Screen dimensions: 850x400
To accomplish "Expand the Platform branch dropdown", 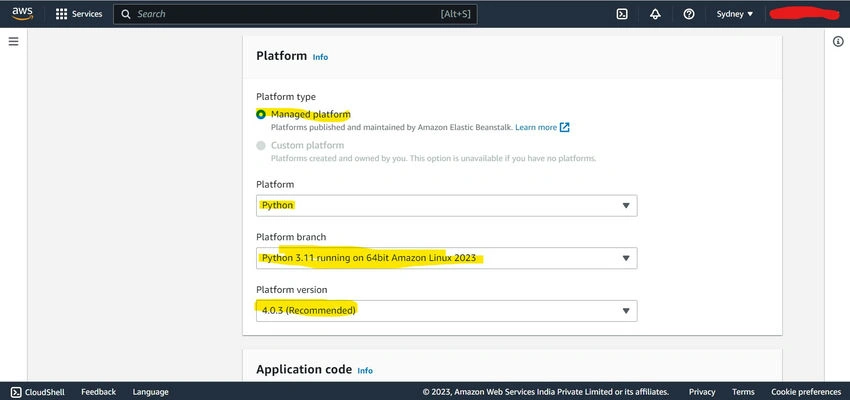I will click(x=447, y=258).
